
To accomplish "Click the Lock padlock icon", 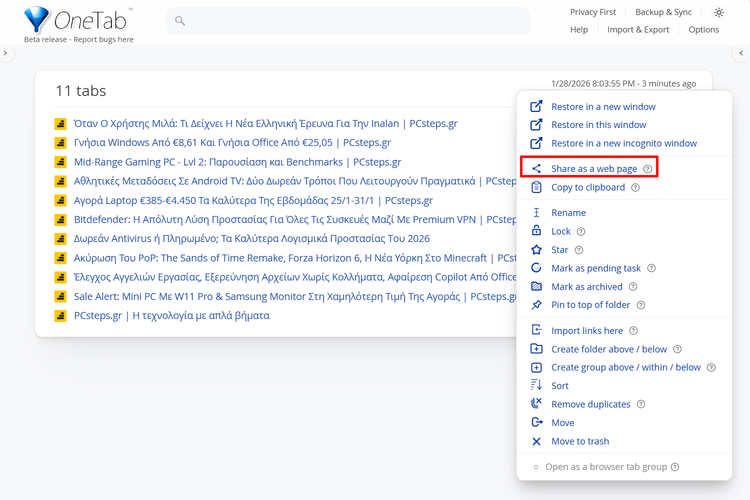I will click(536, 231).
